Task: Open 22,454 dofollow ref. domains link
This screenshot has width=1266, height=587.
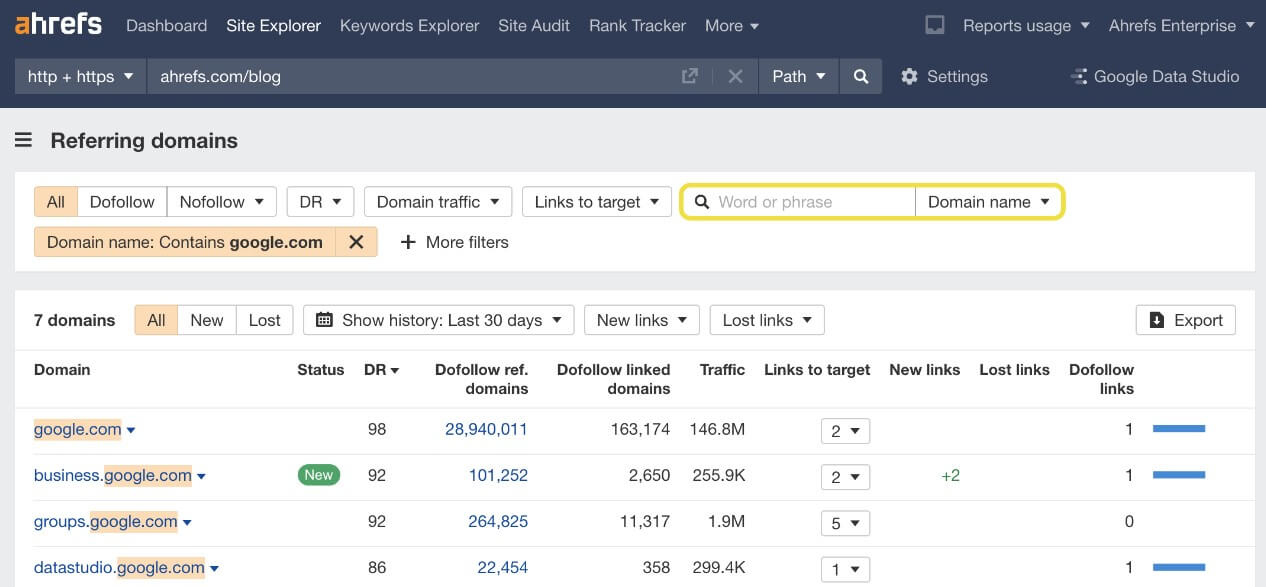Action: point(503,567)
